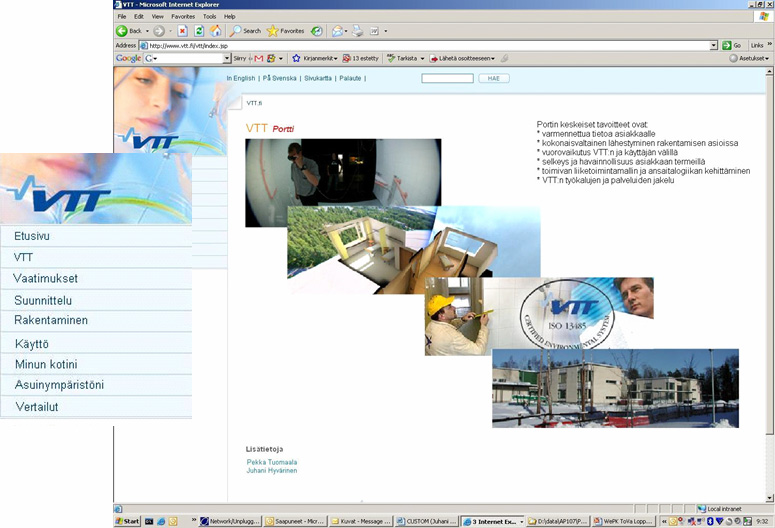Click the page scrollbar down arrow

pos(769,498)
